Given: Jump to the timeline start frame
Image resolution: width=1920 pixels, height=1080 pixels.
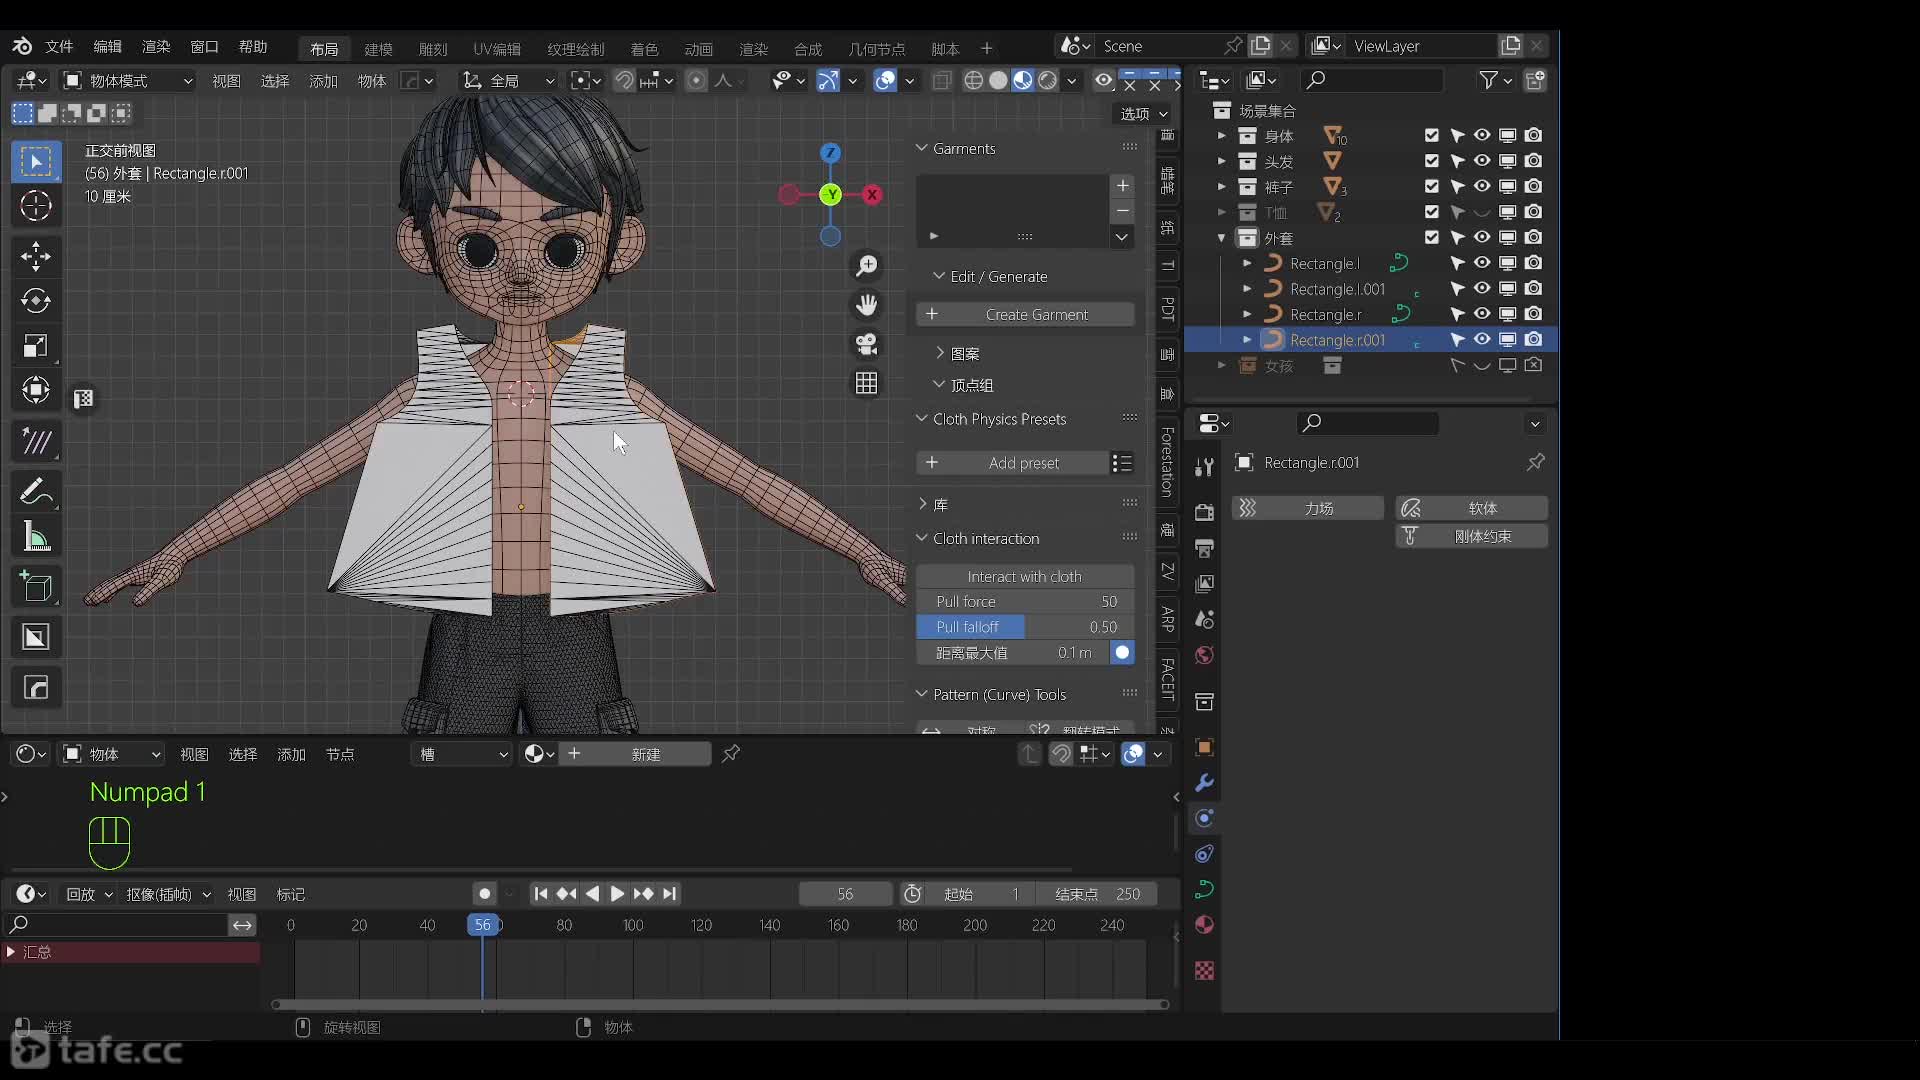Looking at the screenshot, I should 540,894.
